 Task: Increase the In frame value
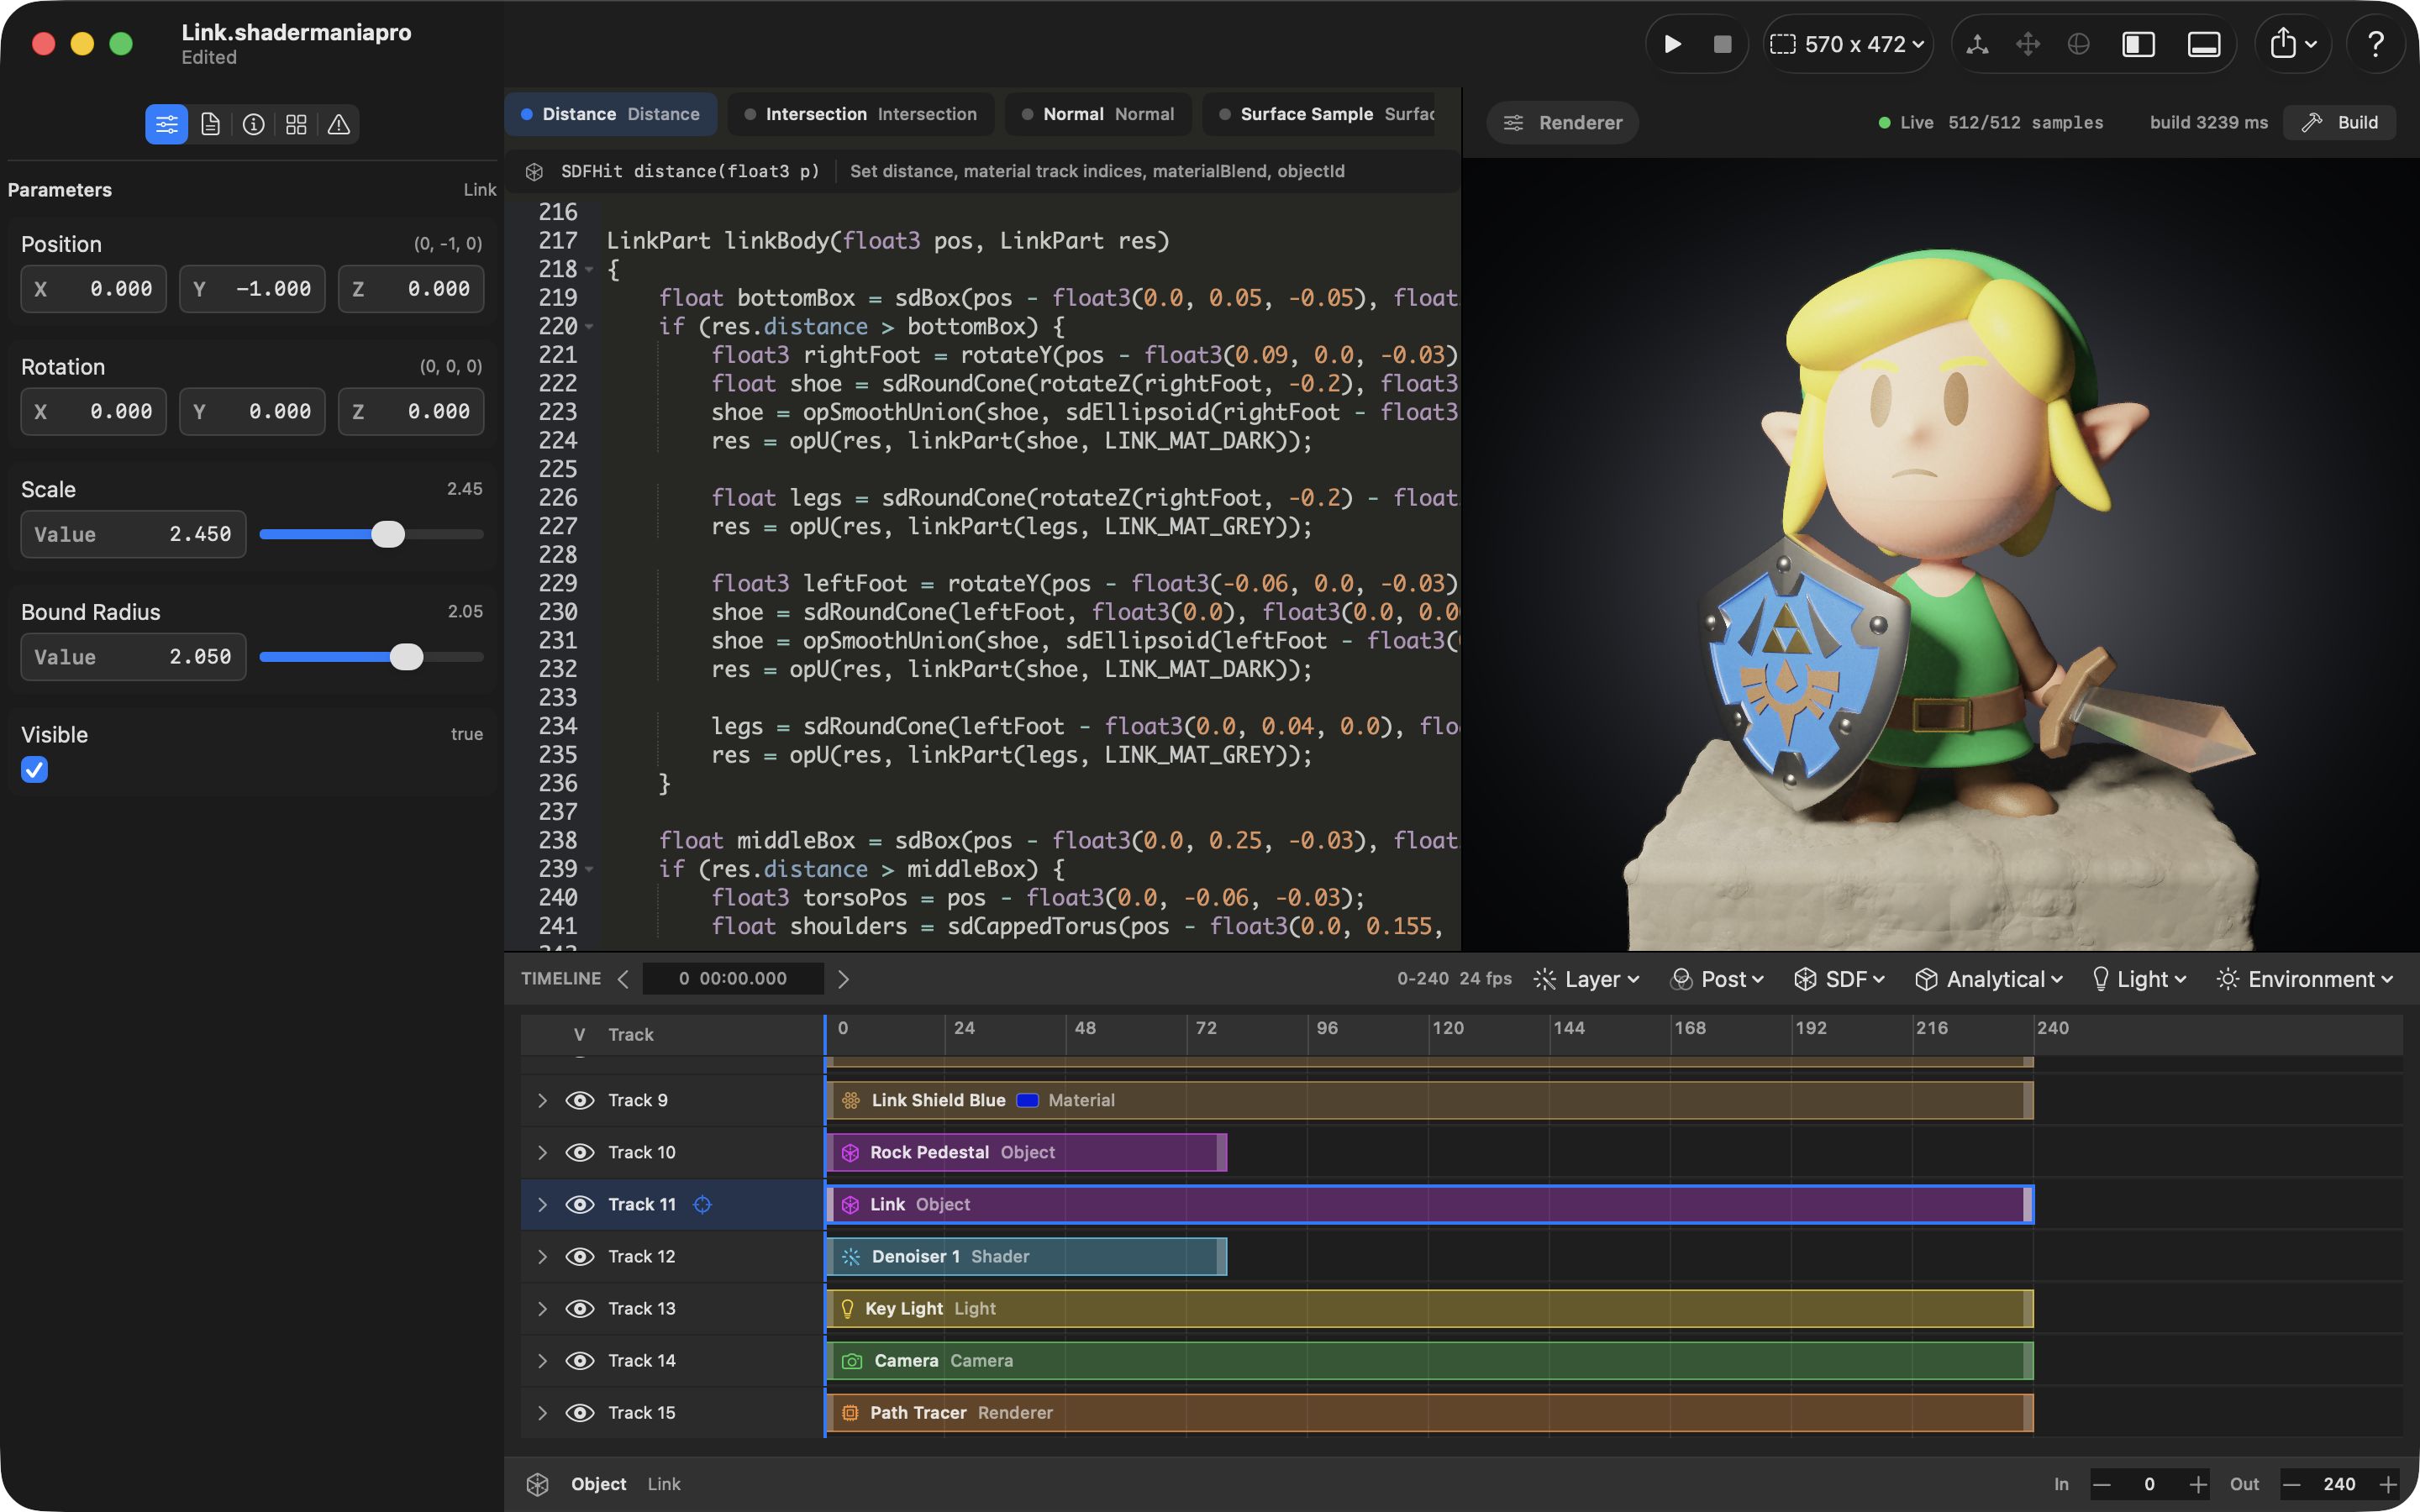click(2197, 1484)
